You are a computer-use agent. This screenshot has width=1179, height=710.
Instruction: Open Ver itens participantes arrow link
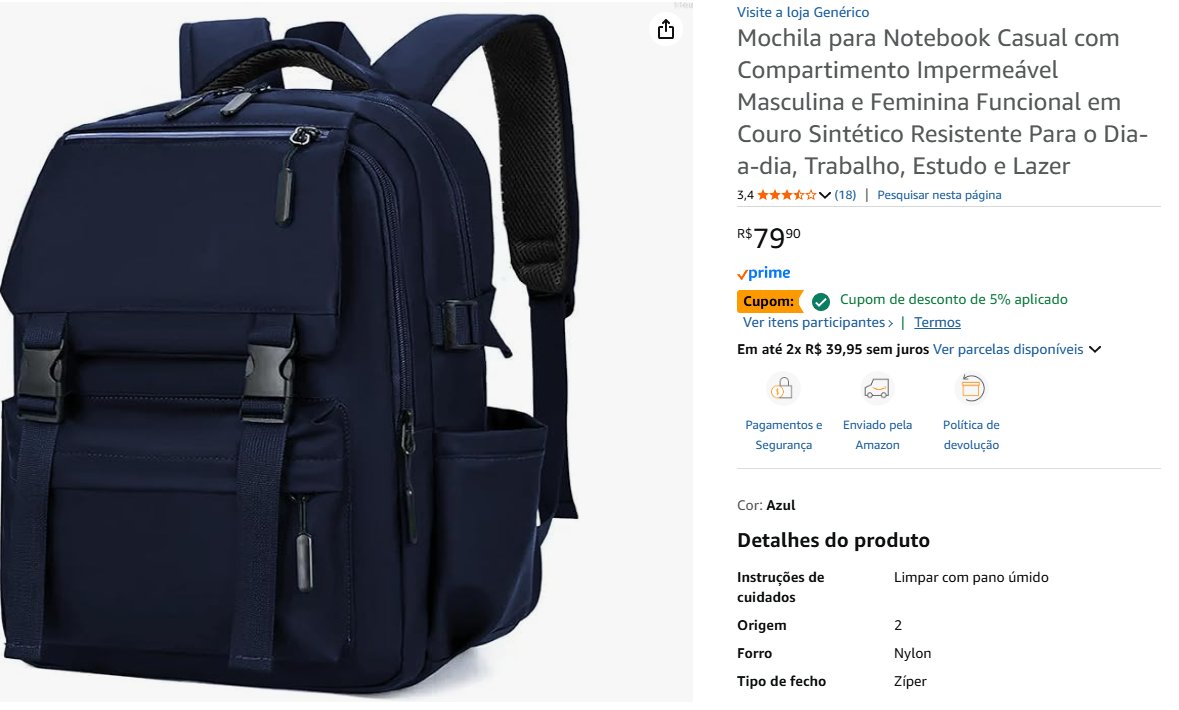pyautogui.click(x=818, y=322)
